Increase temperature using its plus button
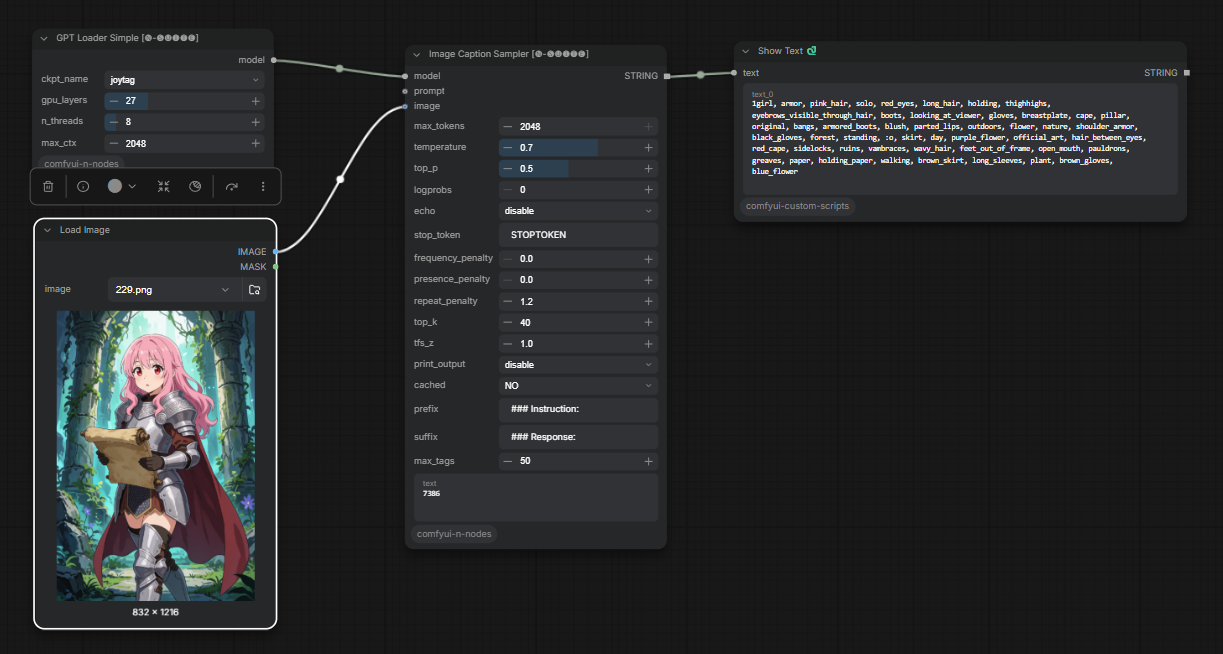Image resolution: width=1223 pixels, height=654 pixels. click(649, 148)
